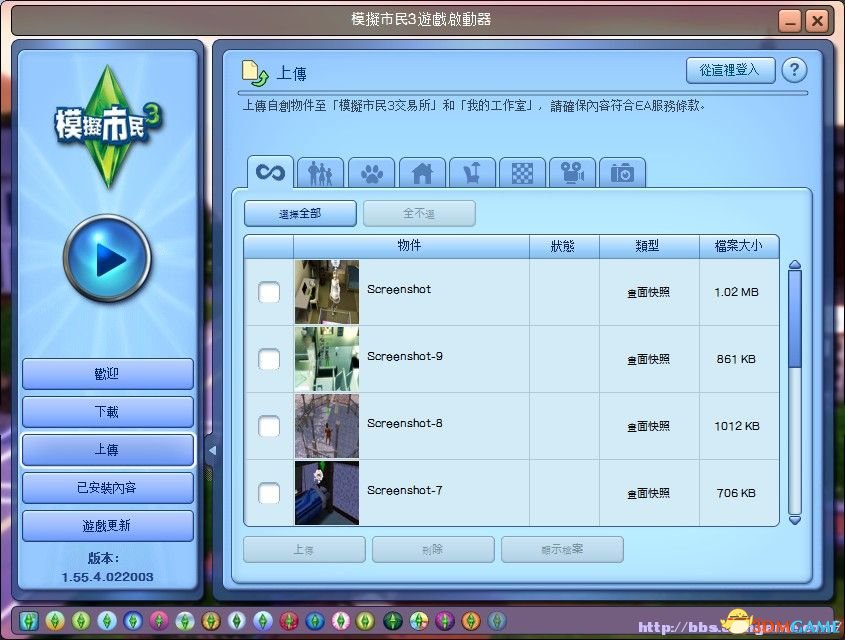Click the list scrollbar up arrow
The image size is (845, 640).
(x=795, y=265)
